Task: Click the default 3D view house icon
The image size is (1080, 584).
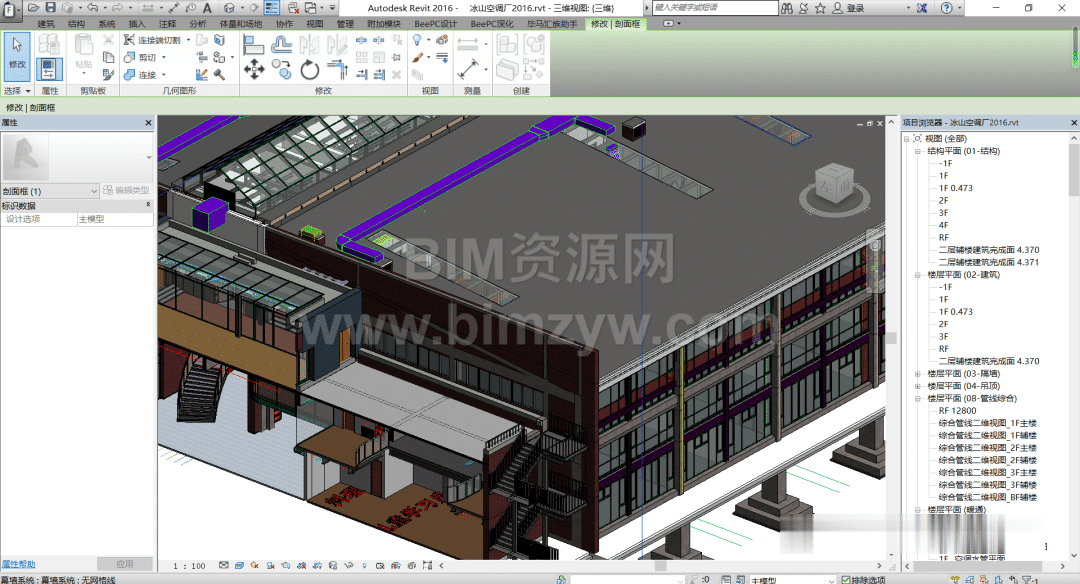Action: coord(229,8)
